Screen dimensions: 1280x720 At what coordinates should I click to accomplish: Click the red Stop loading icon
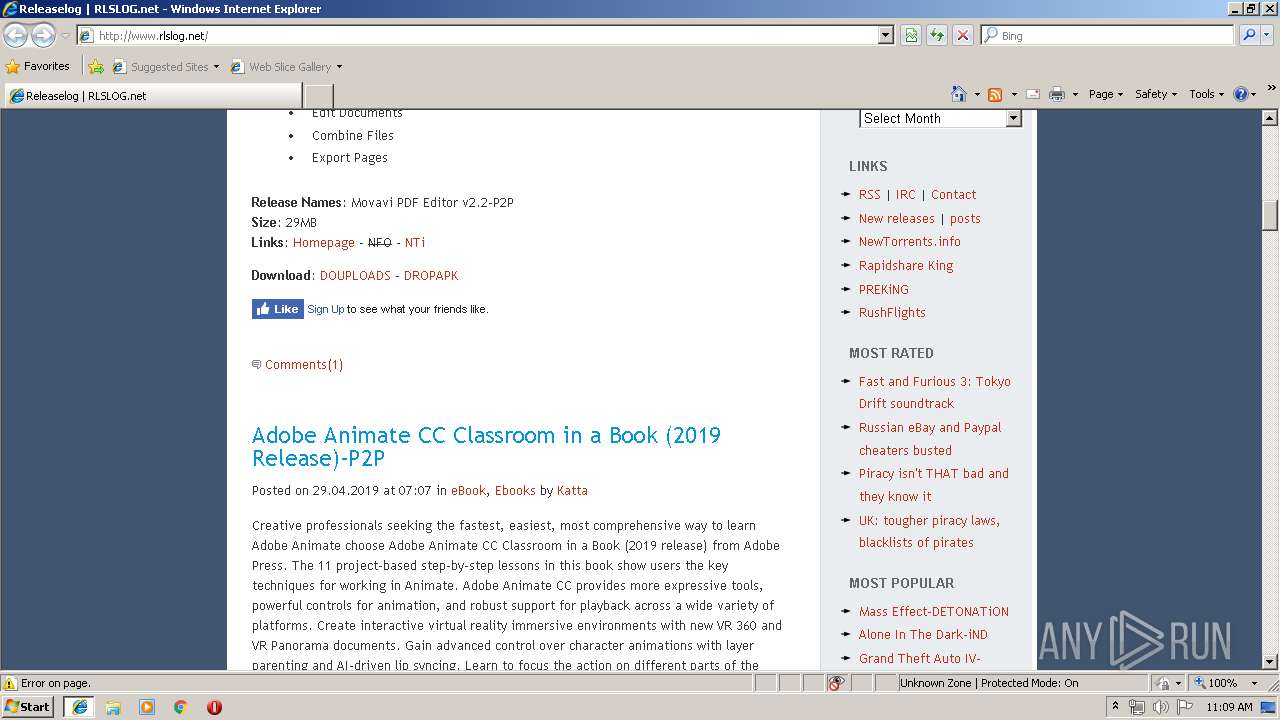tap(963, 35)
